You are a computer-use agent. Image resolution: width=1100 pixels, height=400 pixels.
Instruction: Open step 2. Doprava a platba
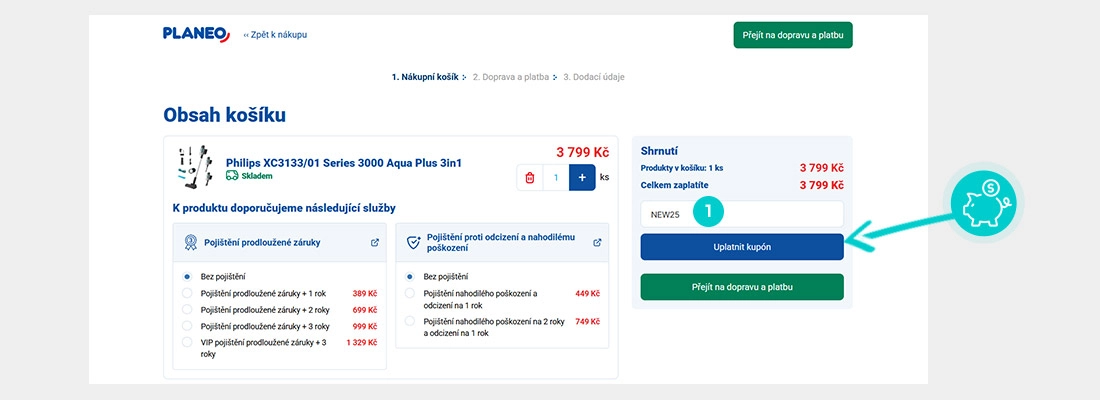click(512, 77)
